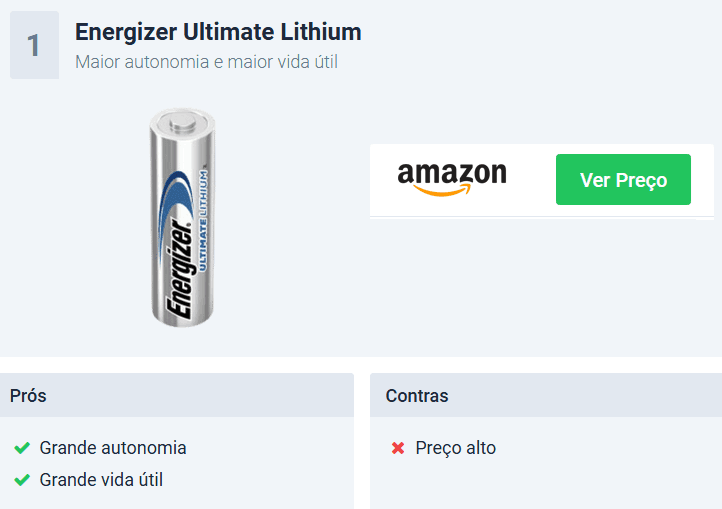Image resolution: width=722 pixels, height=509 pixels.
Task: Click the green check beside Grande vida útil
Action: tap(22, 480)
